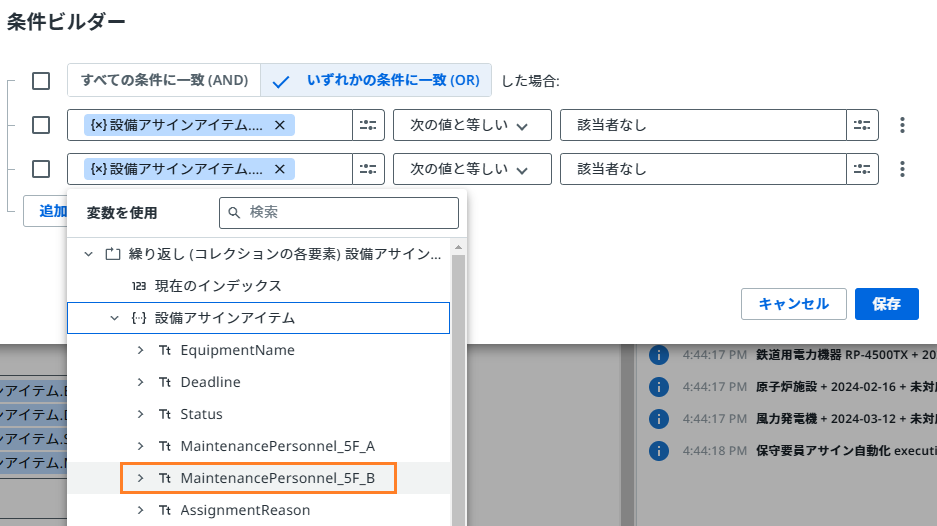Tick the checkbox beside the AND/OR group row
Viewport: 937px width, 526px height.
[41, 81]
